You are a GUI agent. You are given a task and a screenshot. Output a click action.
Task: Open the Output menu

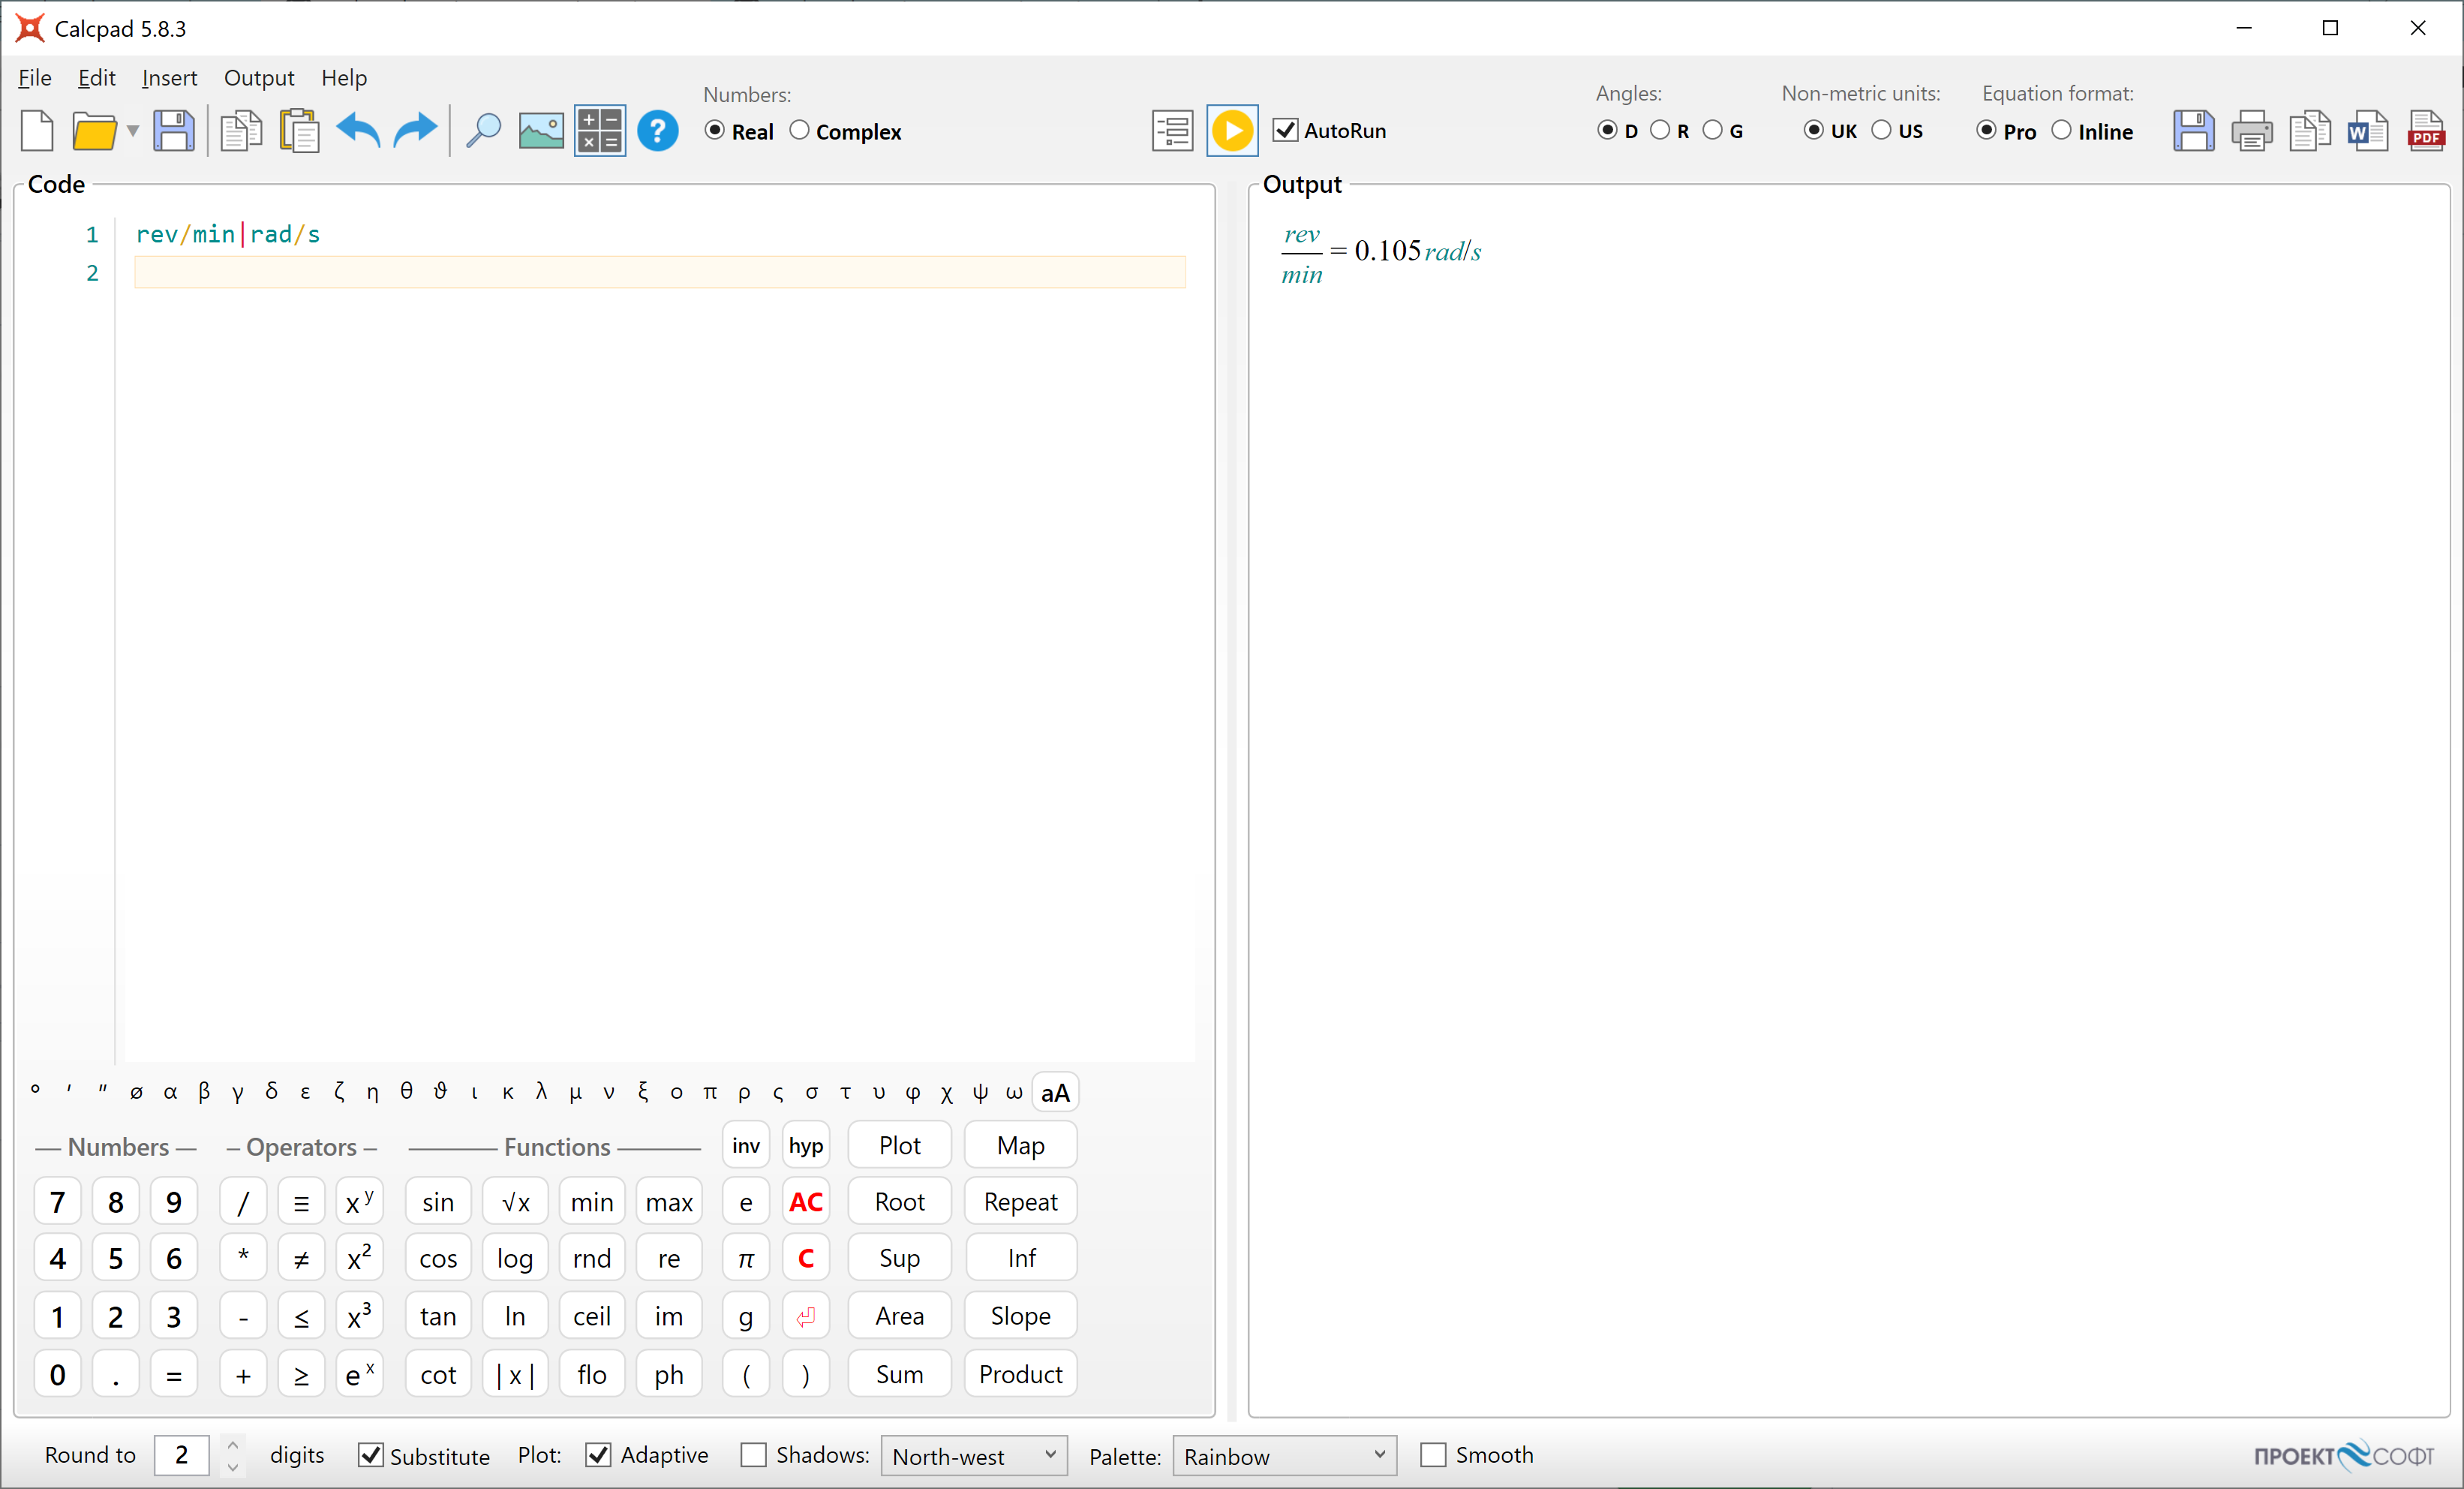coord(258,78)
